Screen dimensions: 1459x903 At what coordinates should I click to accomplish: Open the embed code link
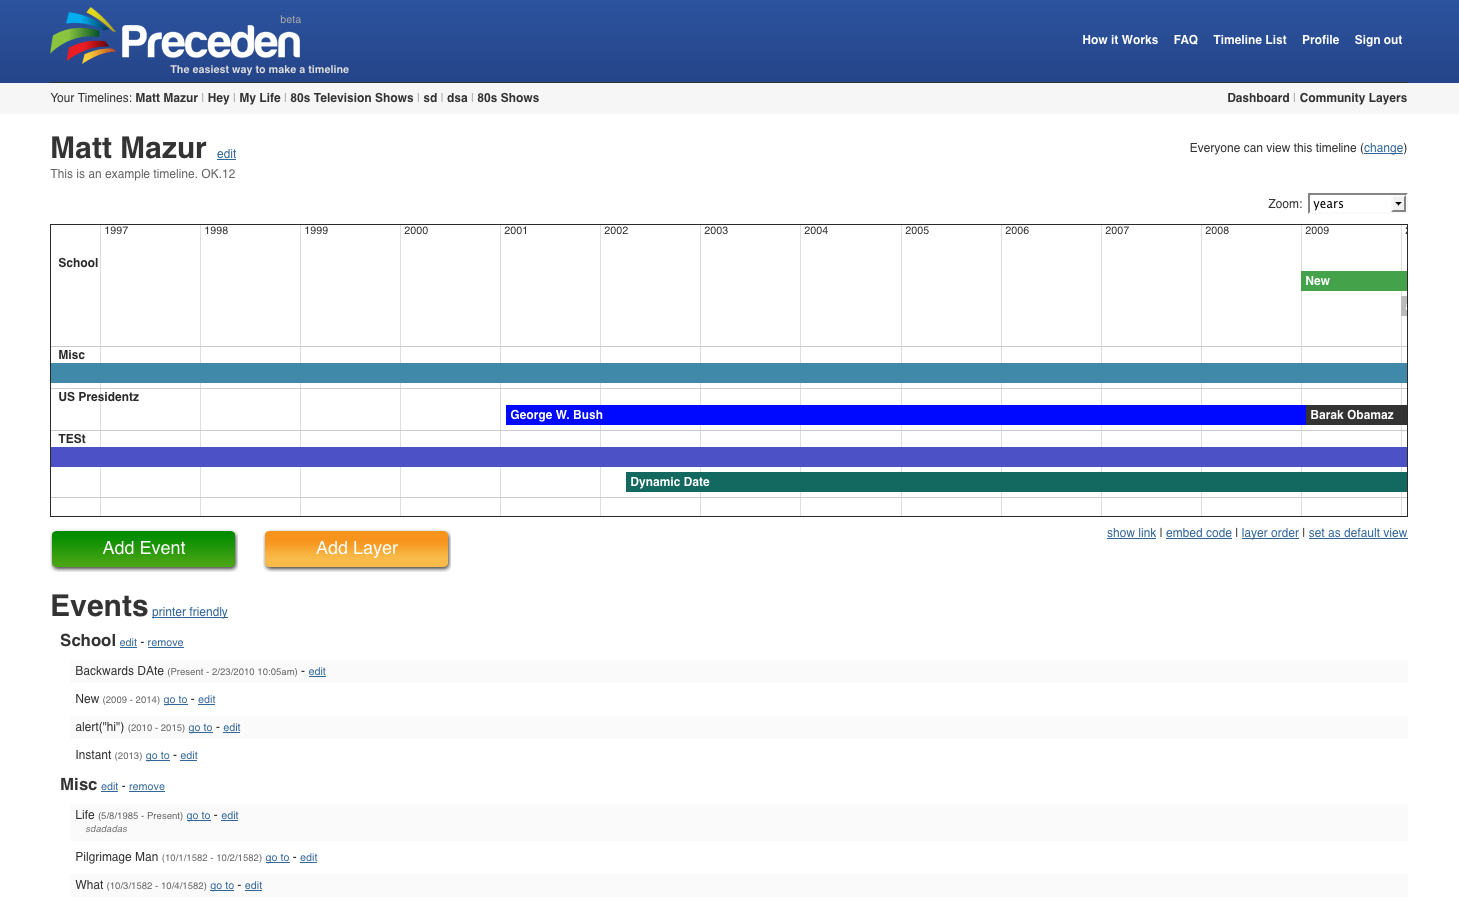point(1198,533)
